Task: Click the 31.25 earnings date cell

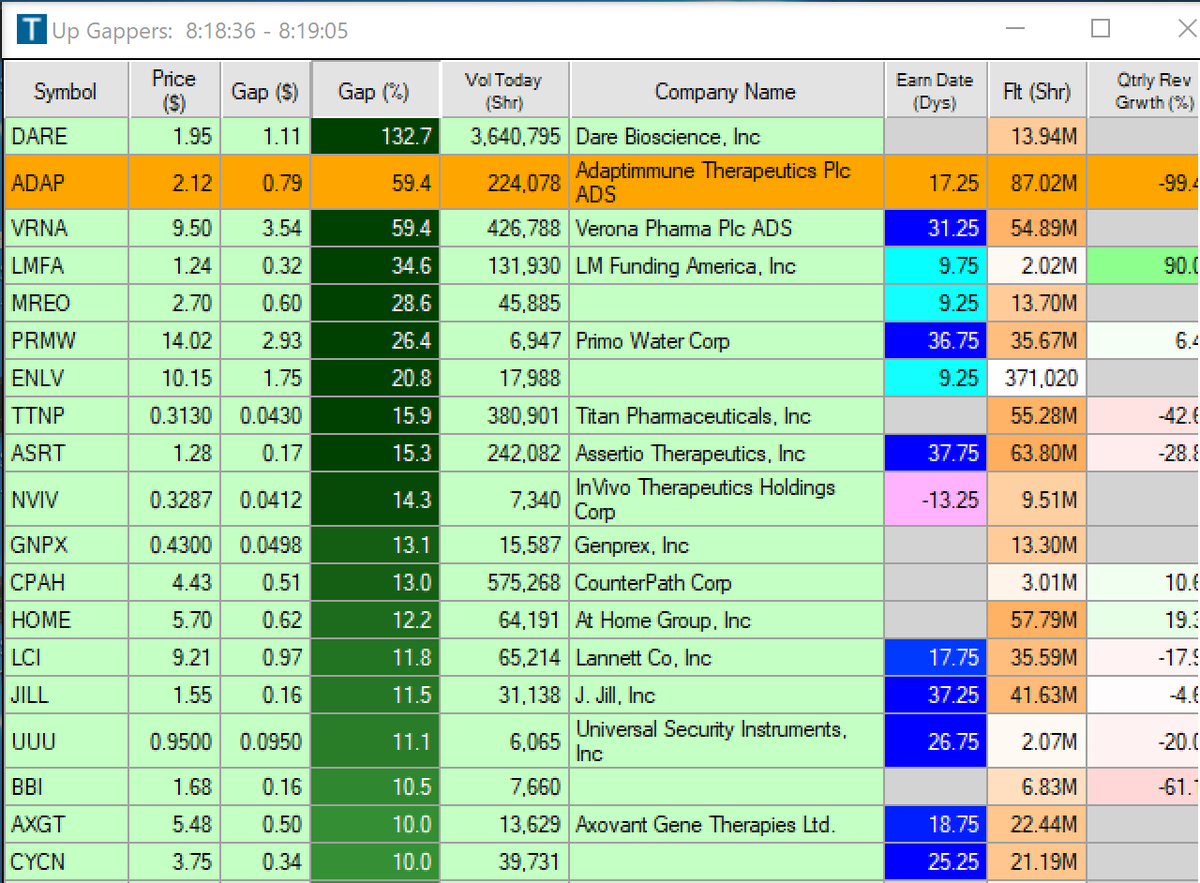Action: [936, 228]
